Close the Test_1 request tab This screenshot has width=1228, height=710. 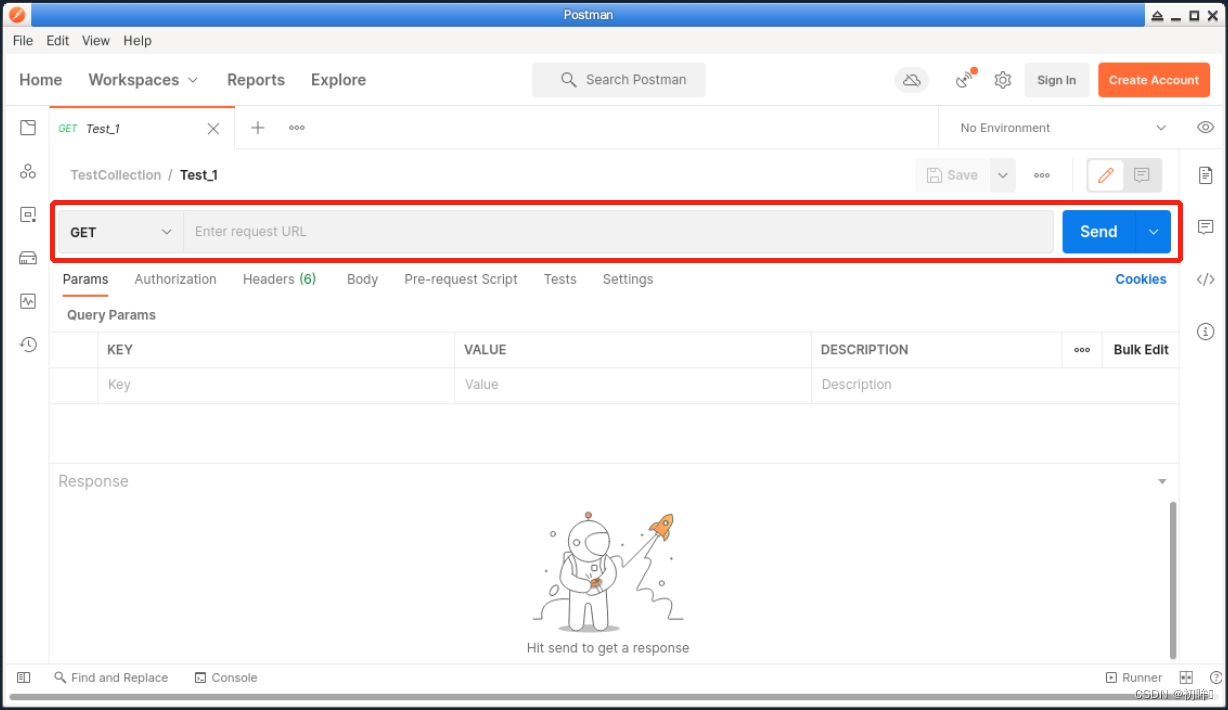[213, 128]
